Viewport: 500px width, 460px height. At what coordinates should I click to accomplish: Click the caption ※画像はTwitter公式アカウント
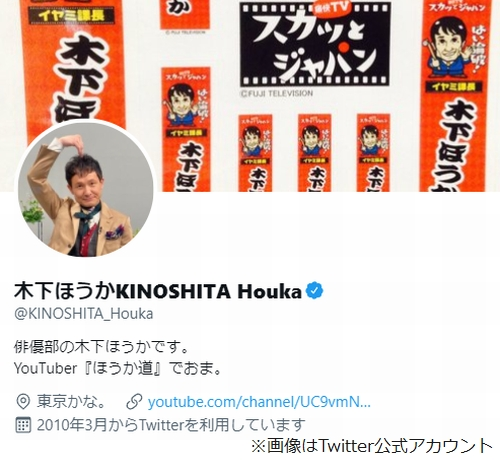point(372,446)
